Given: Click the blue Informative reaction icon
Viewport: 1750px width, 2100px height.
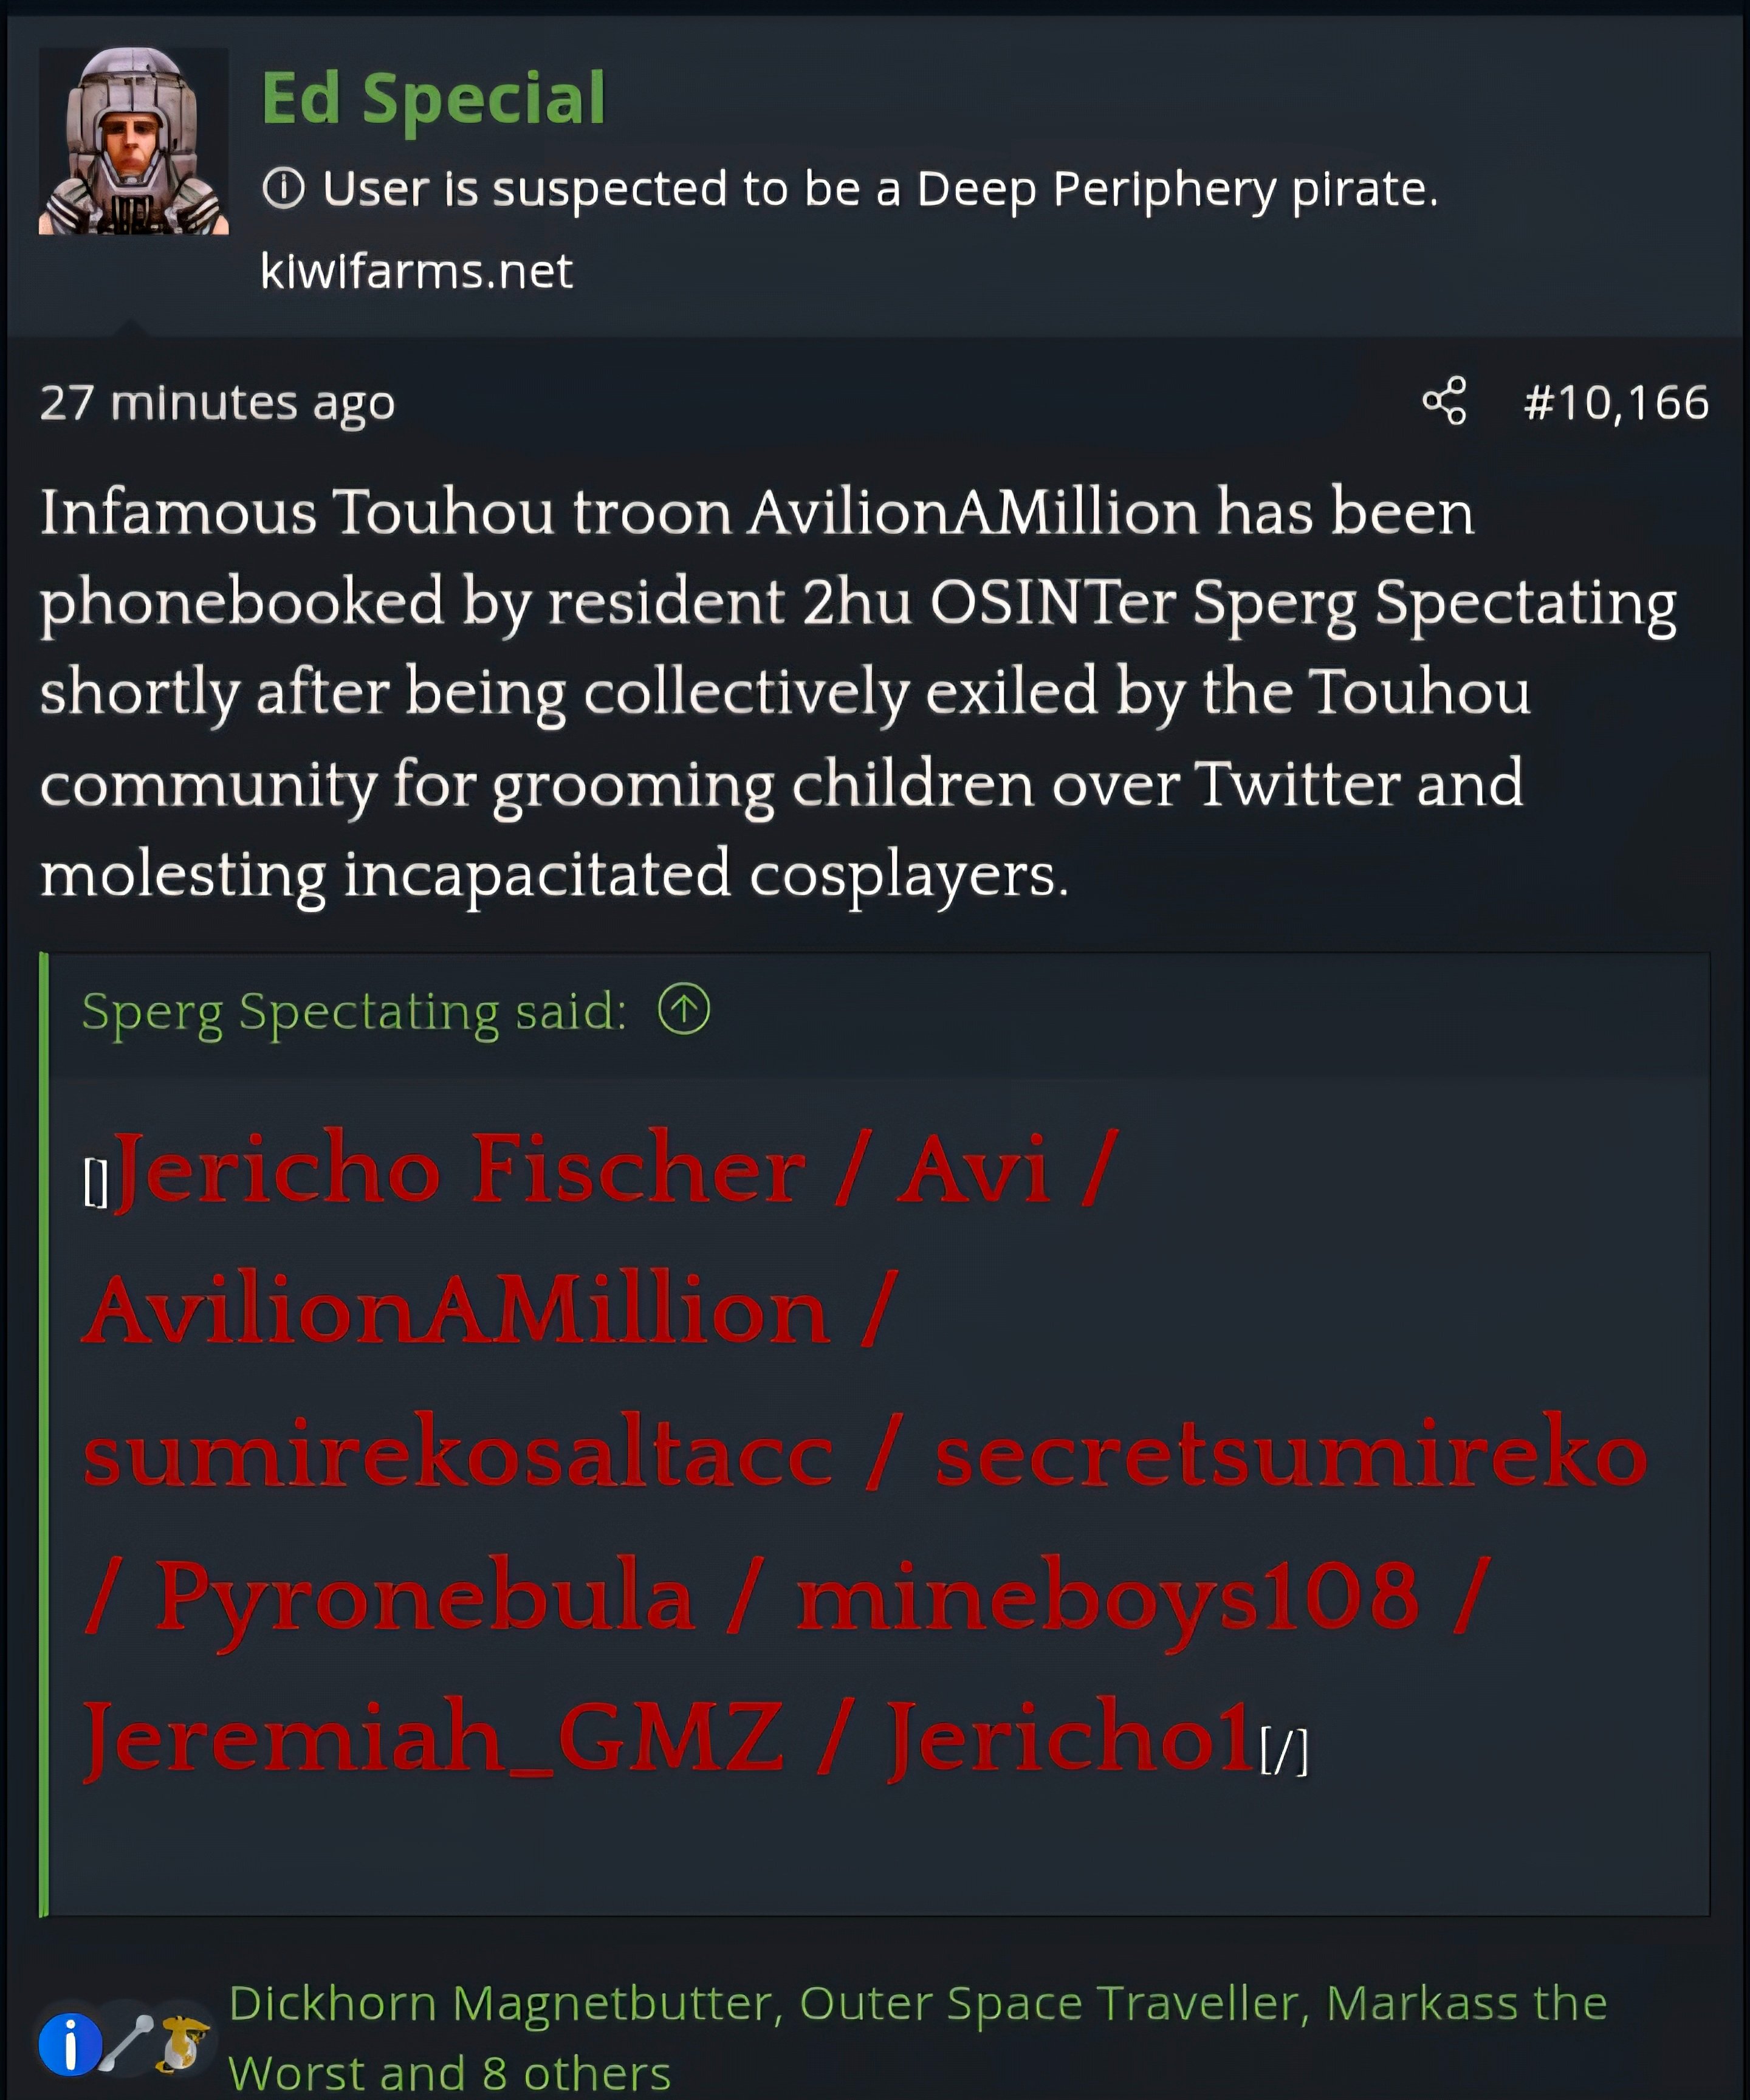Looking at the screenshot, I should tap(70, 2045).
